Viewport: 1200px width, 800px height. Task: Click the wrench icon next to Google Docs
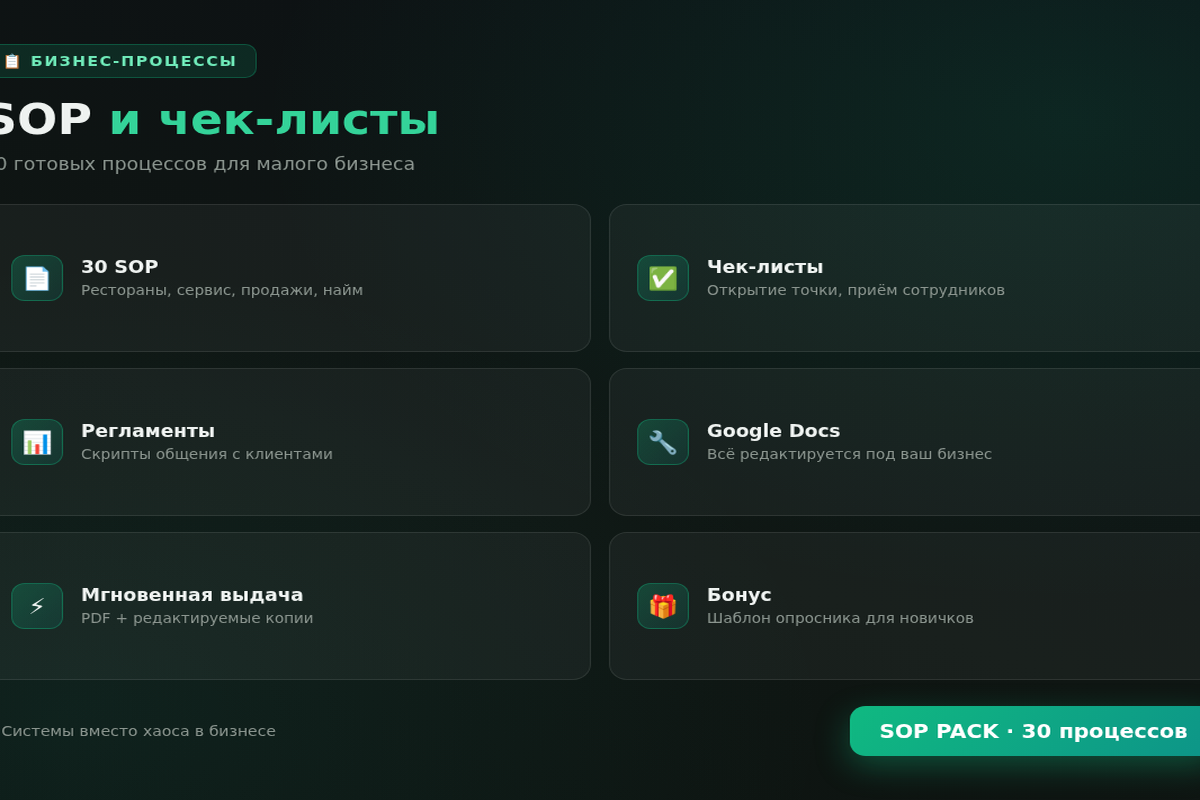pyautogui.click(x=663, y=442)
